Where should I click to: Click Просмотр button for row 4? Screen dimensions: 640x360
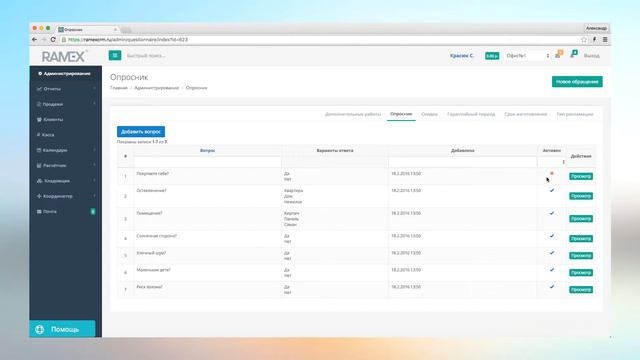(581, 239)
